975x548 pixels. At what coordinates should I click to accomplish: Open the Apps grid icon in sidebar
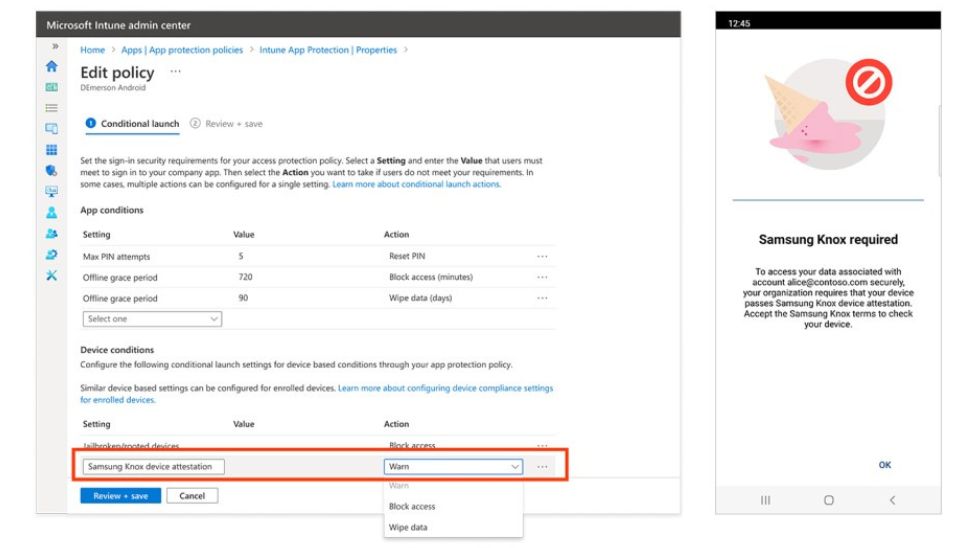click(x=52, y=149)
